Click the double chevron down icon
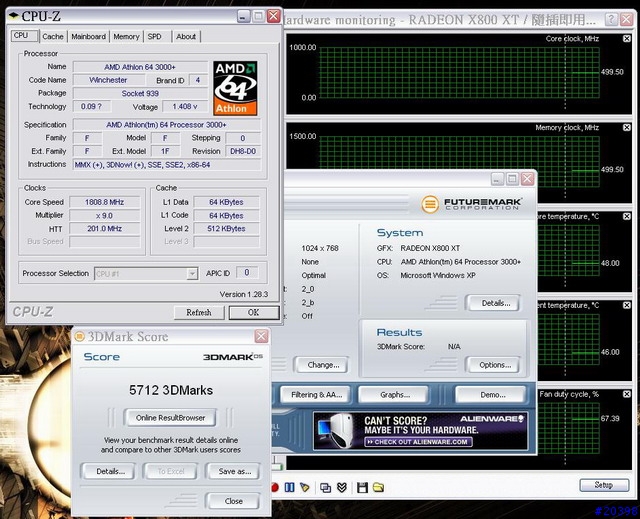Image resolution: width=640 pixels, height=519 pixels. (342, 487)
